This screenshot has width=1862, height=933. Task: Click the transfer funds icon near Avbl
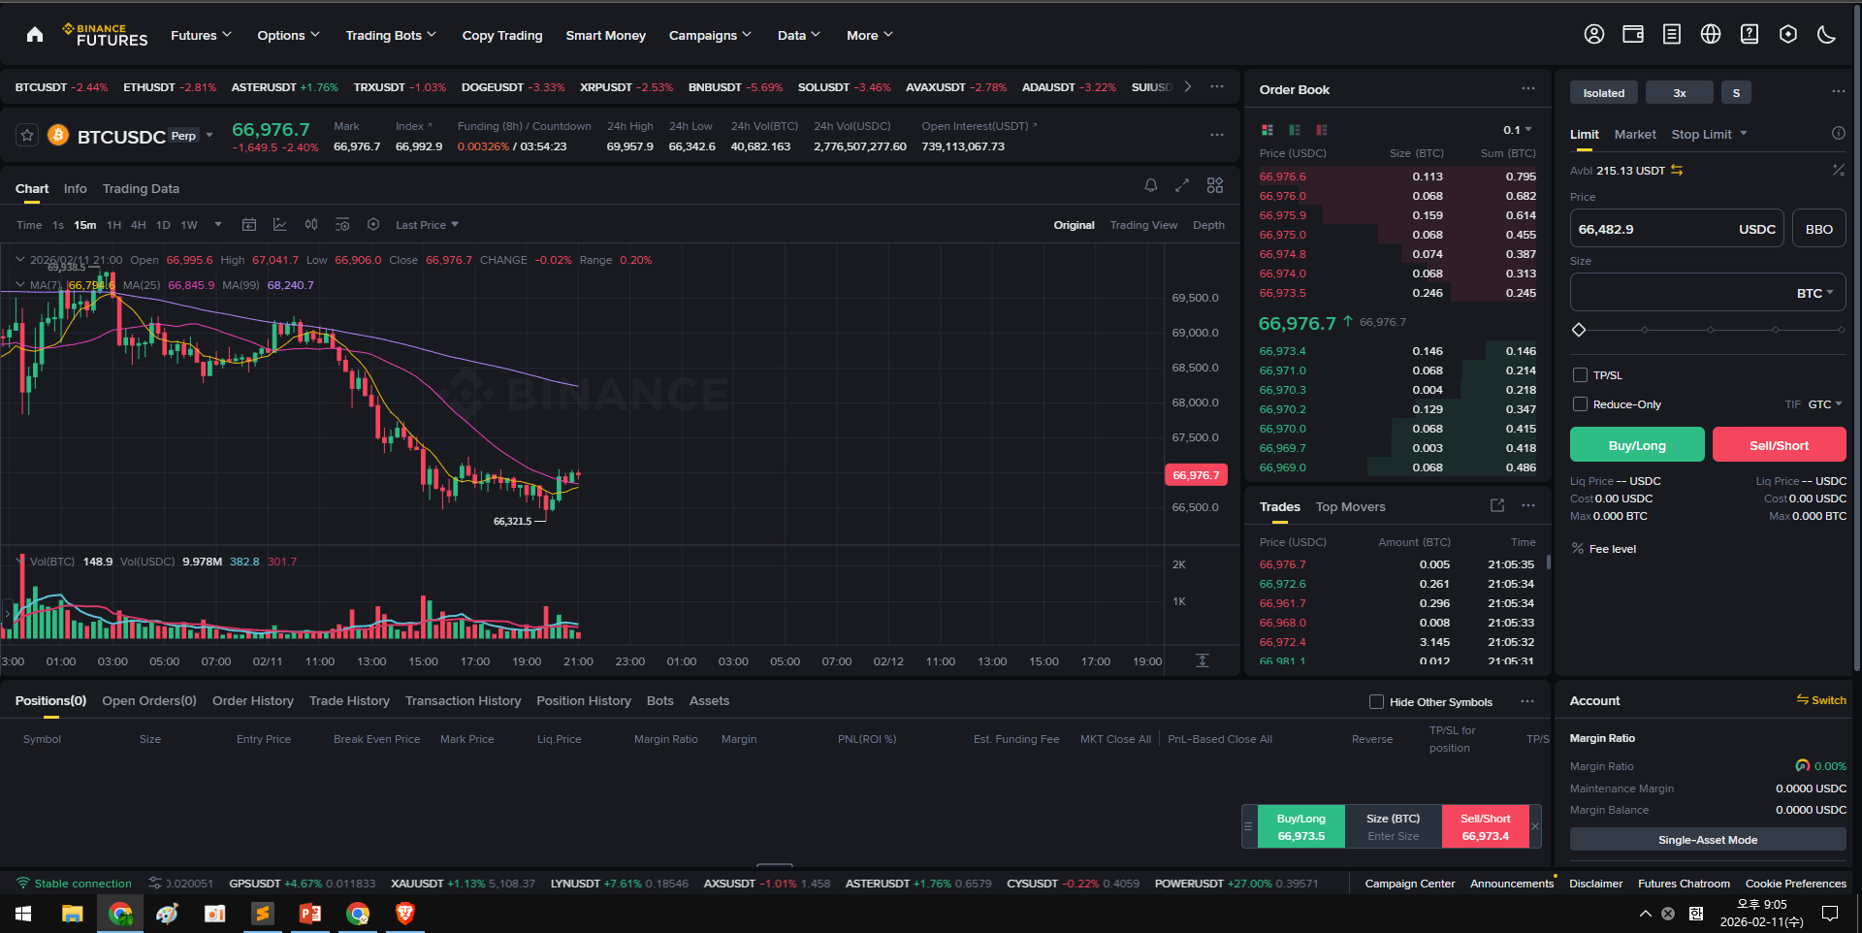1677,171
